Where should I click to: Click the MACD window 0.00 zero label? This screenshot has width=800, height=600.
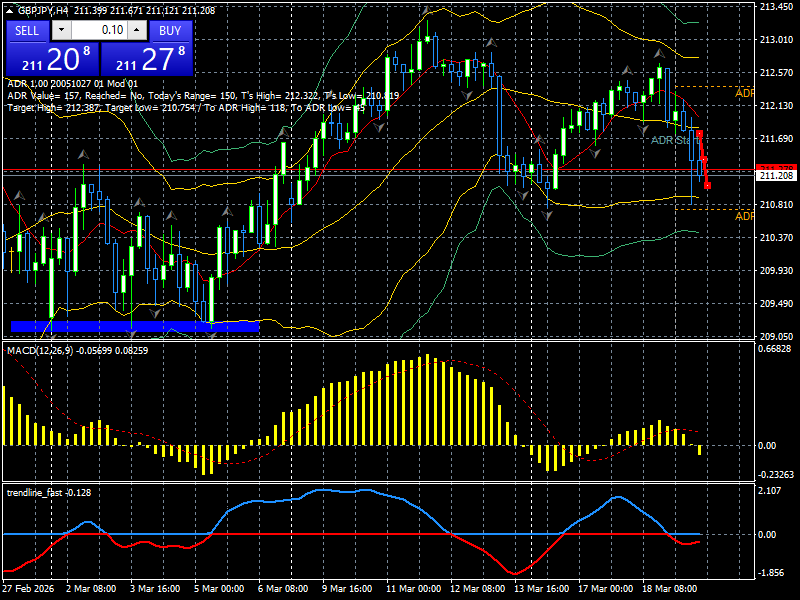point(767,446)
